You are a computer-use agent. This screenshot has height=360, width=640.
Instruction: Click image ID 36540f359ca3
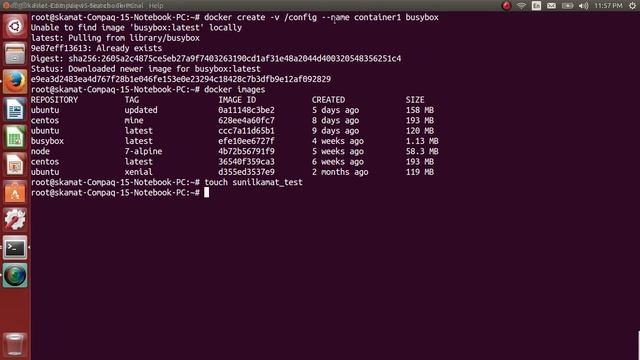[x=247, y=162]
